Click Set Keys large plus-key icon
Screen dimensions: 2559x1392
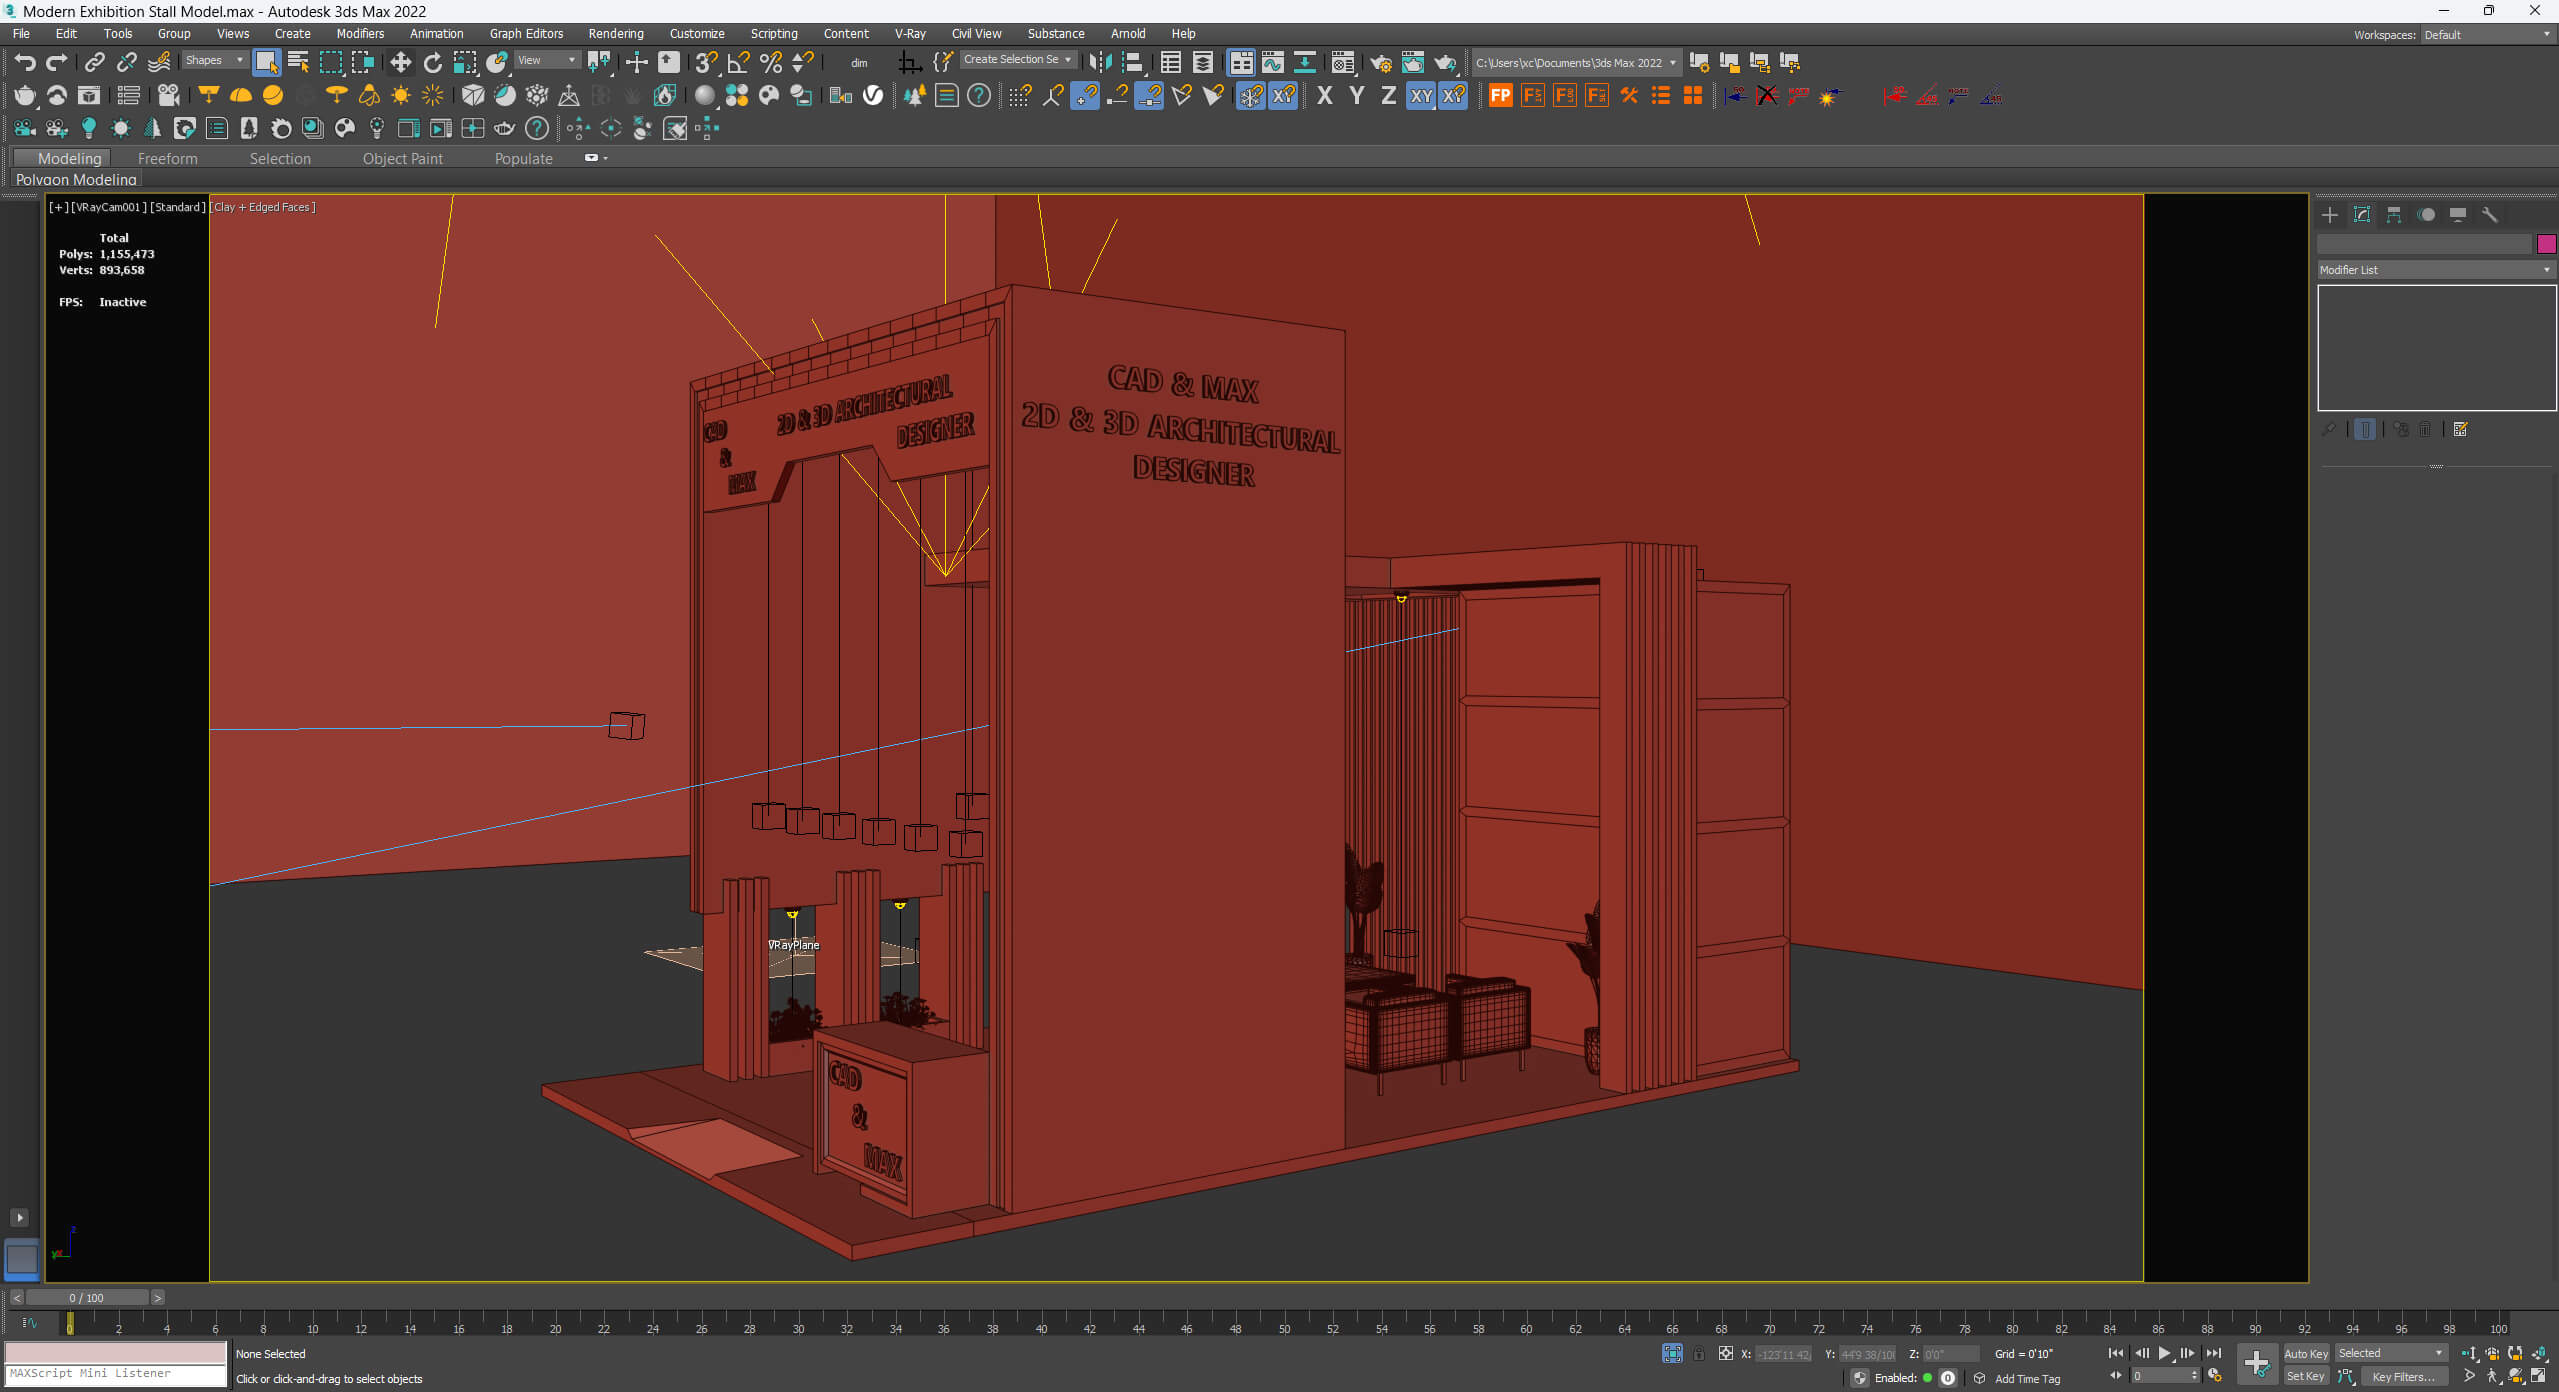[2257, 1364]
